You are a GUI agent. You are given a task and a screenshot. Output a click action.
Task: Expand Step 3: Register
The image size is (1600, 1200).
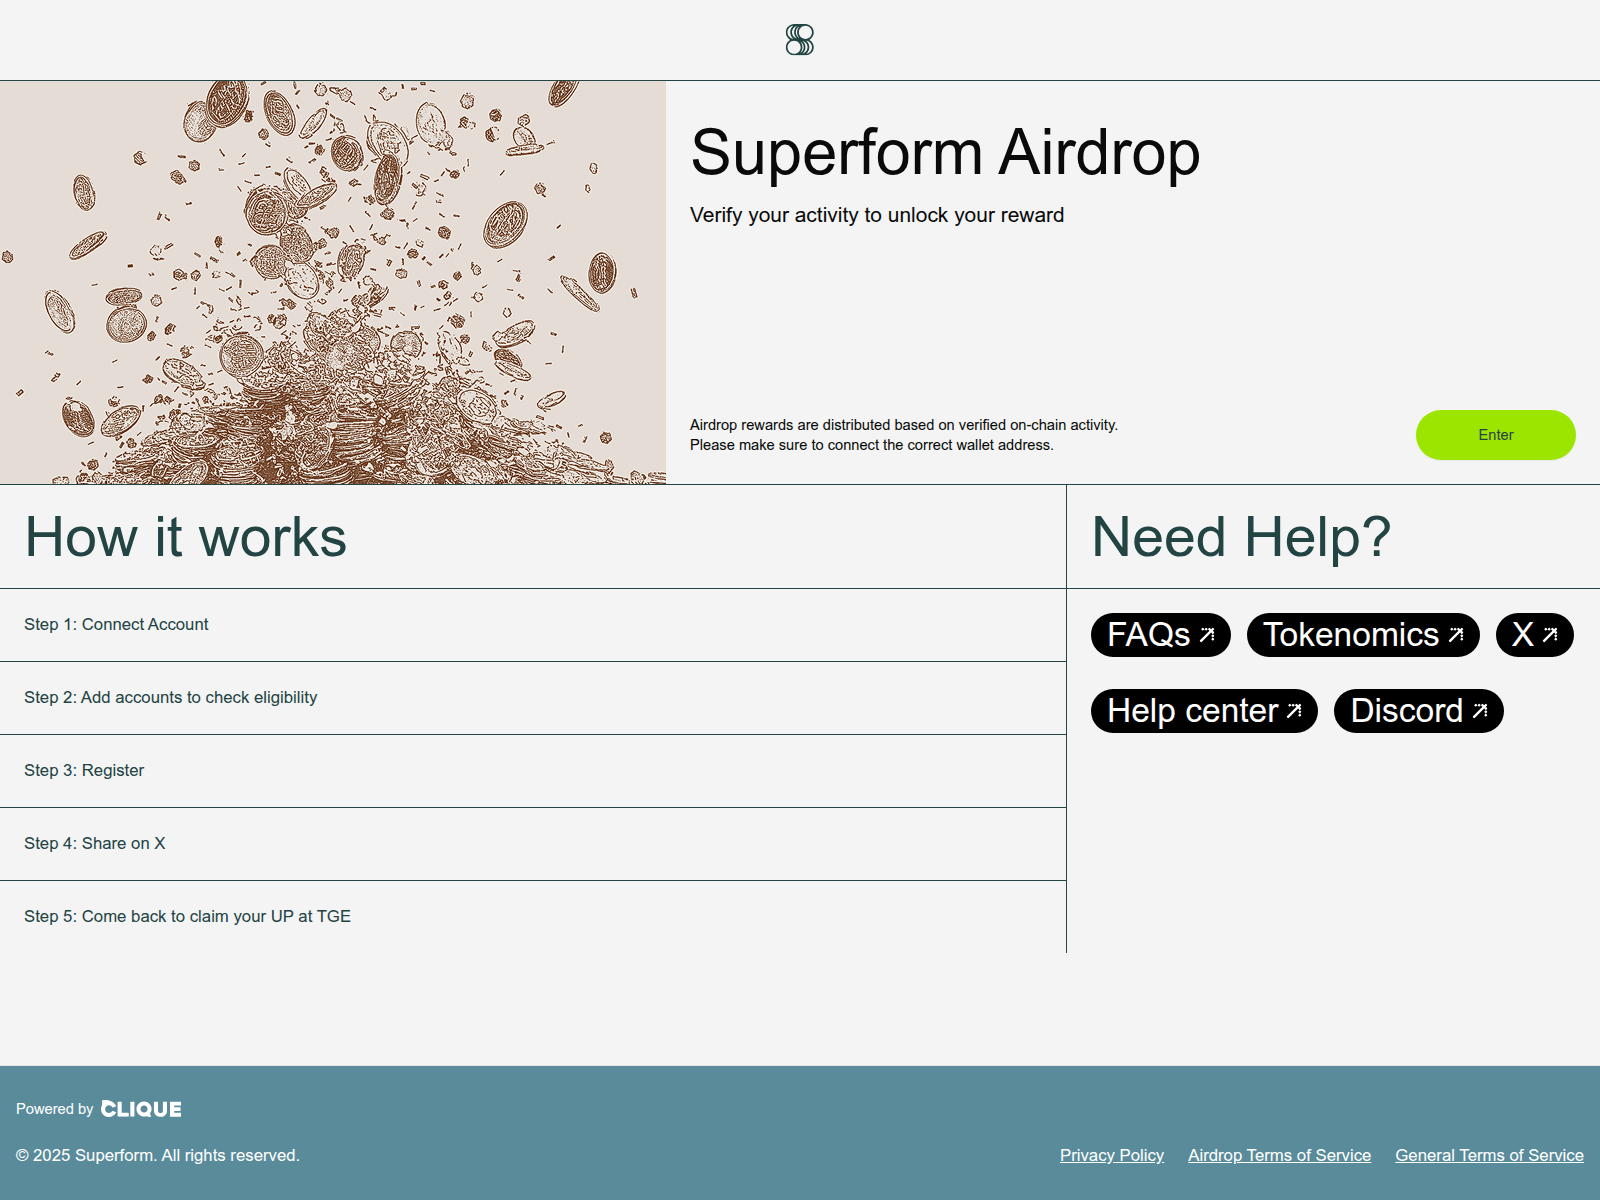tap(533, 770)
